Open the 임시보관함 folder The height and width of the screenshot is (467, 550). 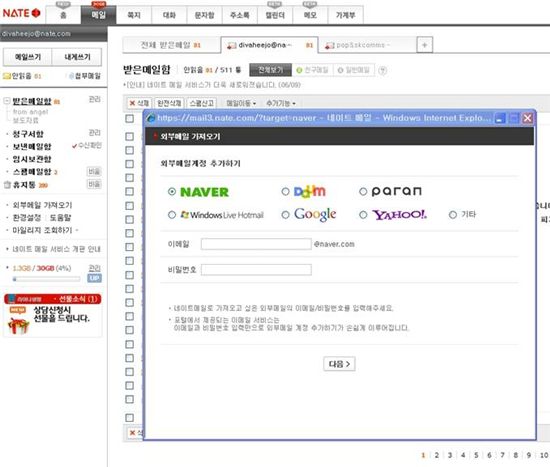[x=32, y=159]
